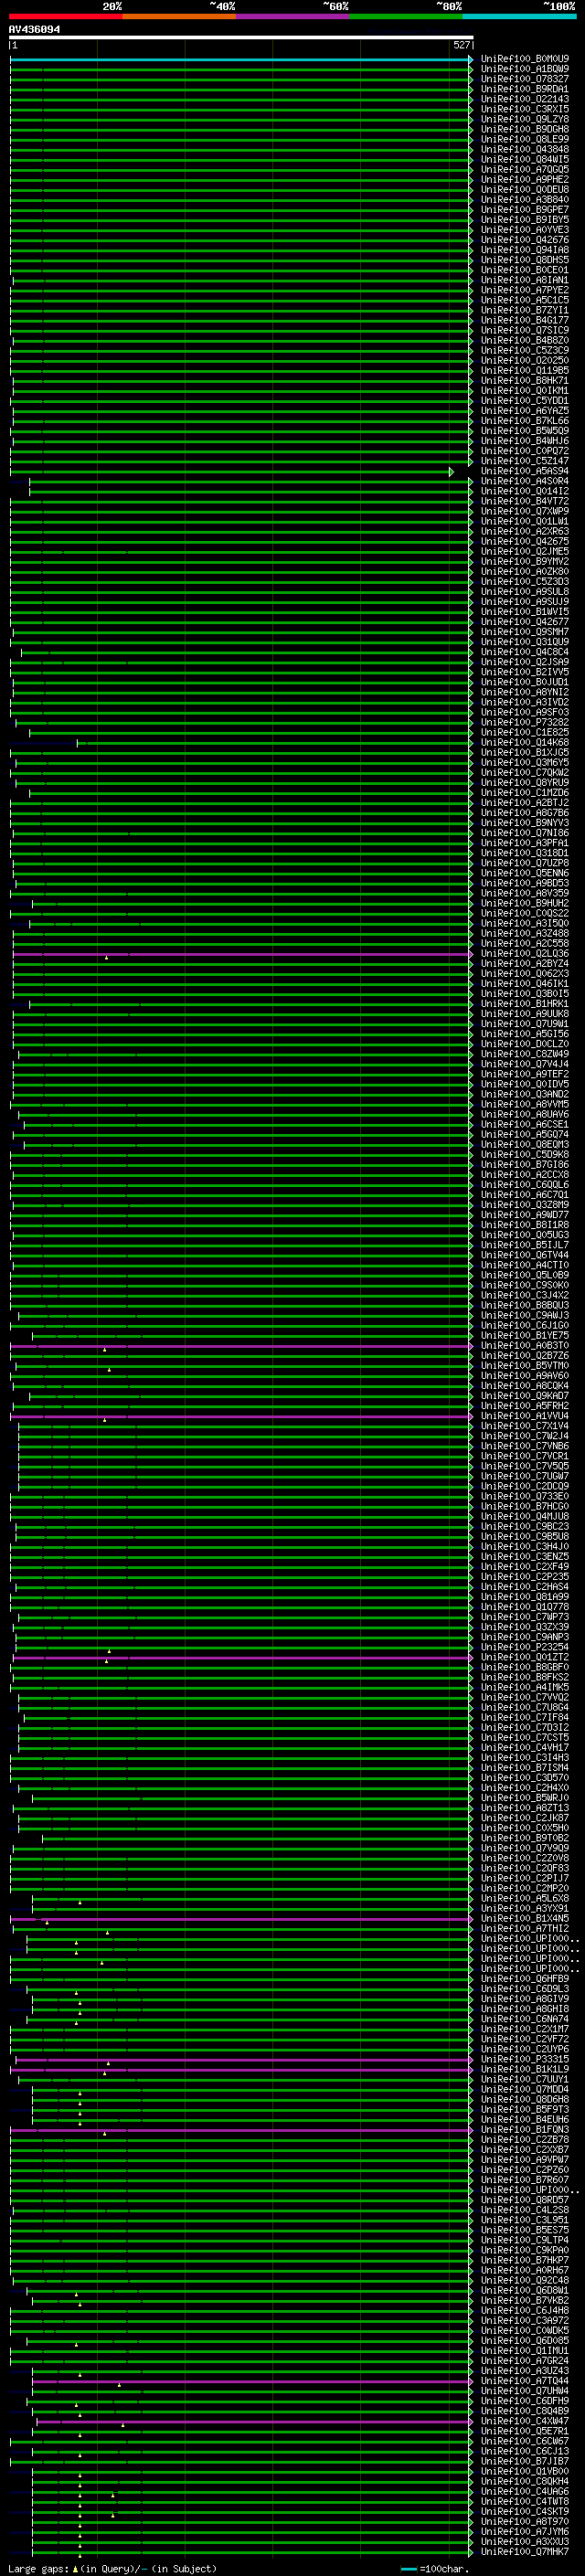Follow the UniRef100_A7GR24 link
Viewport: 585px width, 2576px height.
(x=524, y=2361)
